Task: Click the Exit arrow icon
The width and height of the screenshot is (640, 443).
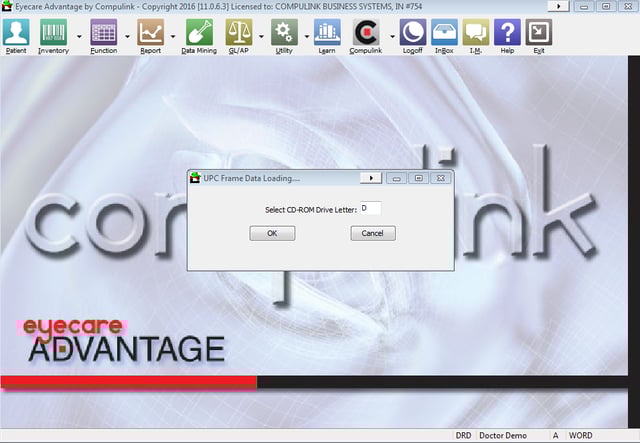Action: (x=539, y=32)
